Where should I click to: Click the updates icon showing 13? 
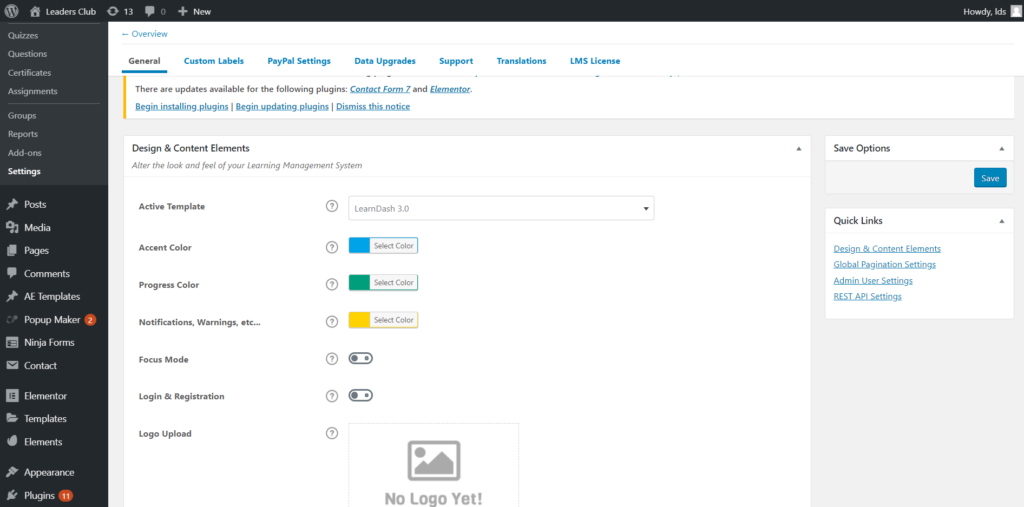[x=112, y=11]
